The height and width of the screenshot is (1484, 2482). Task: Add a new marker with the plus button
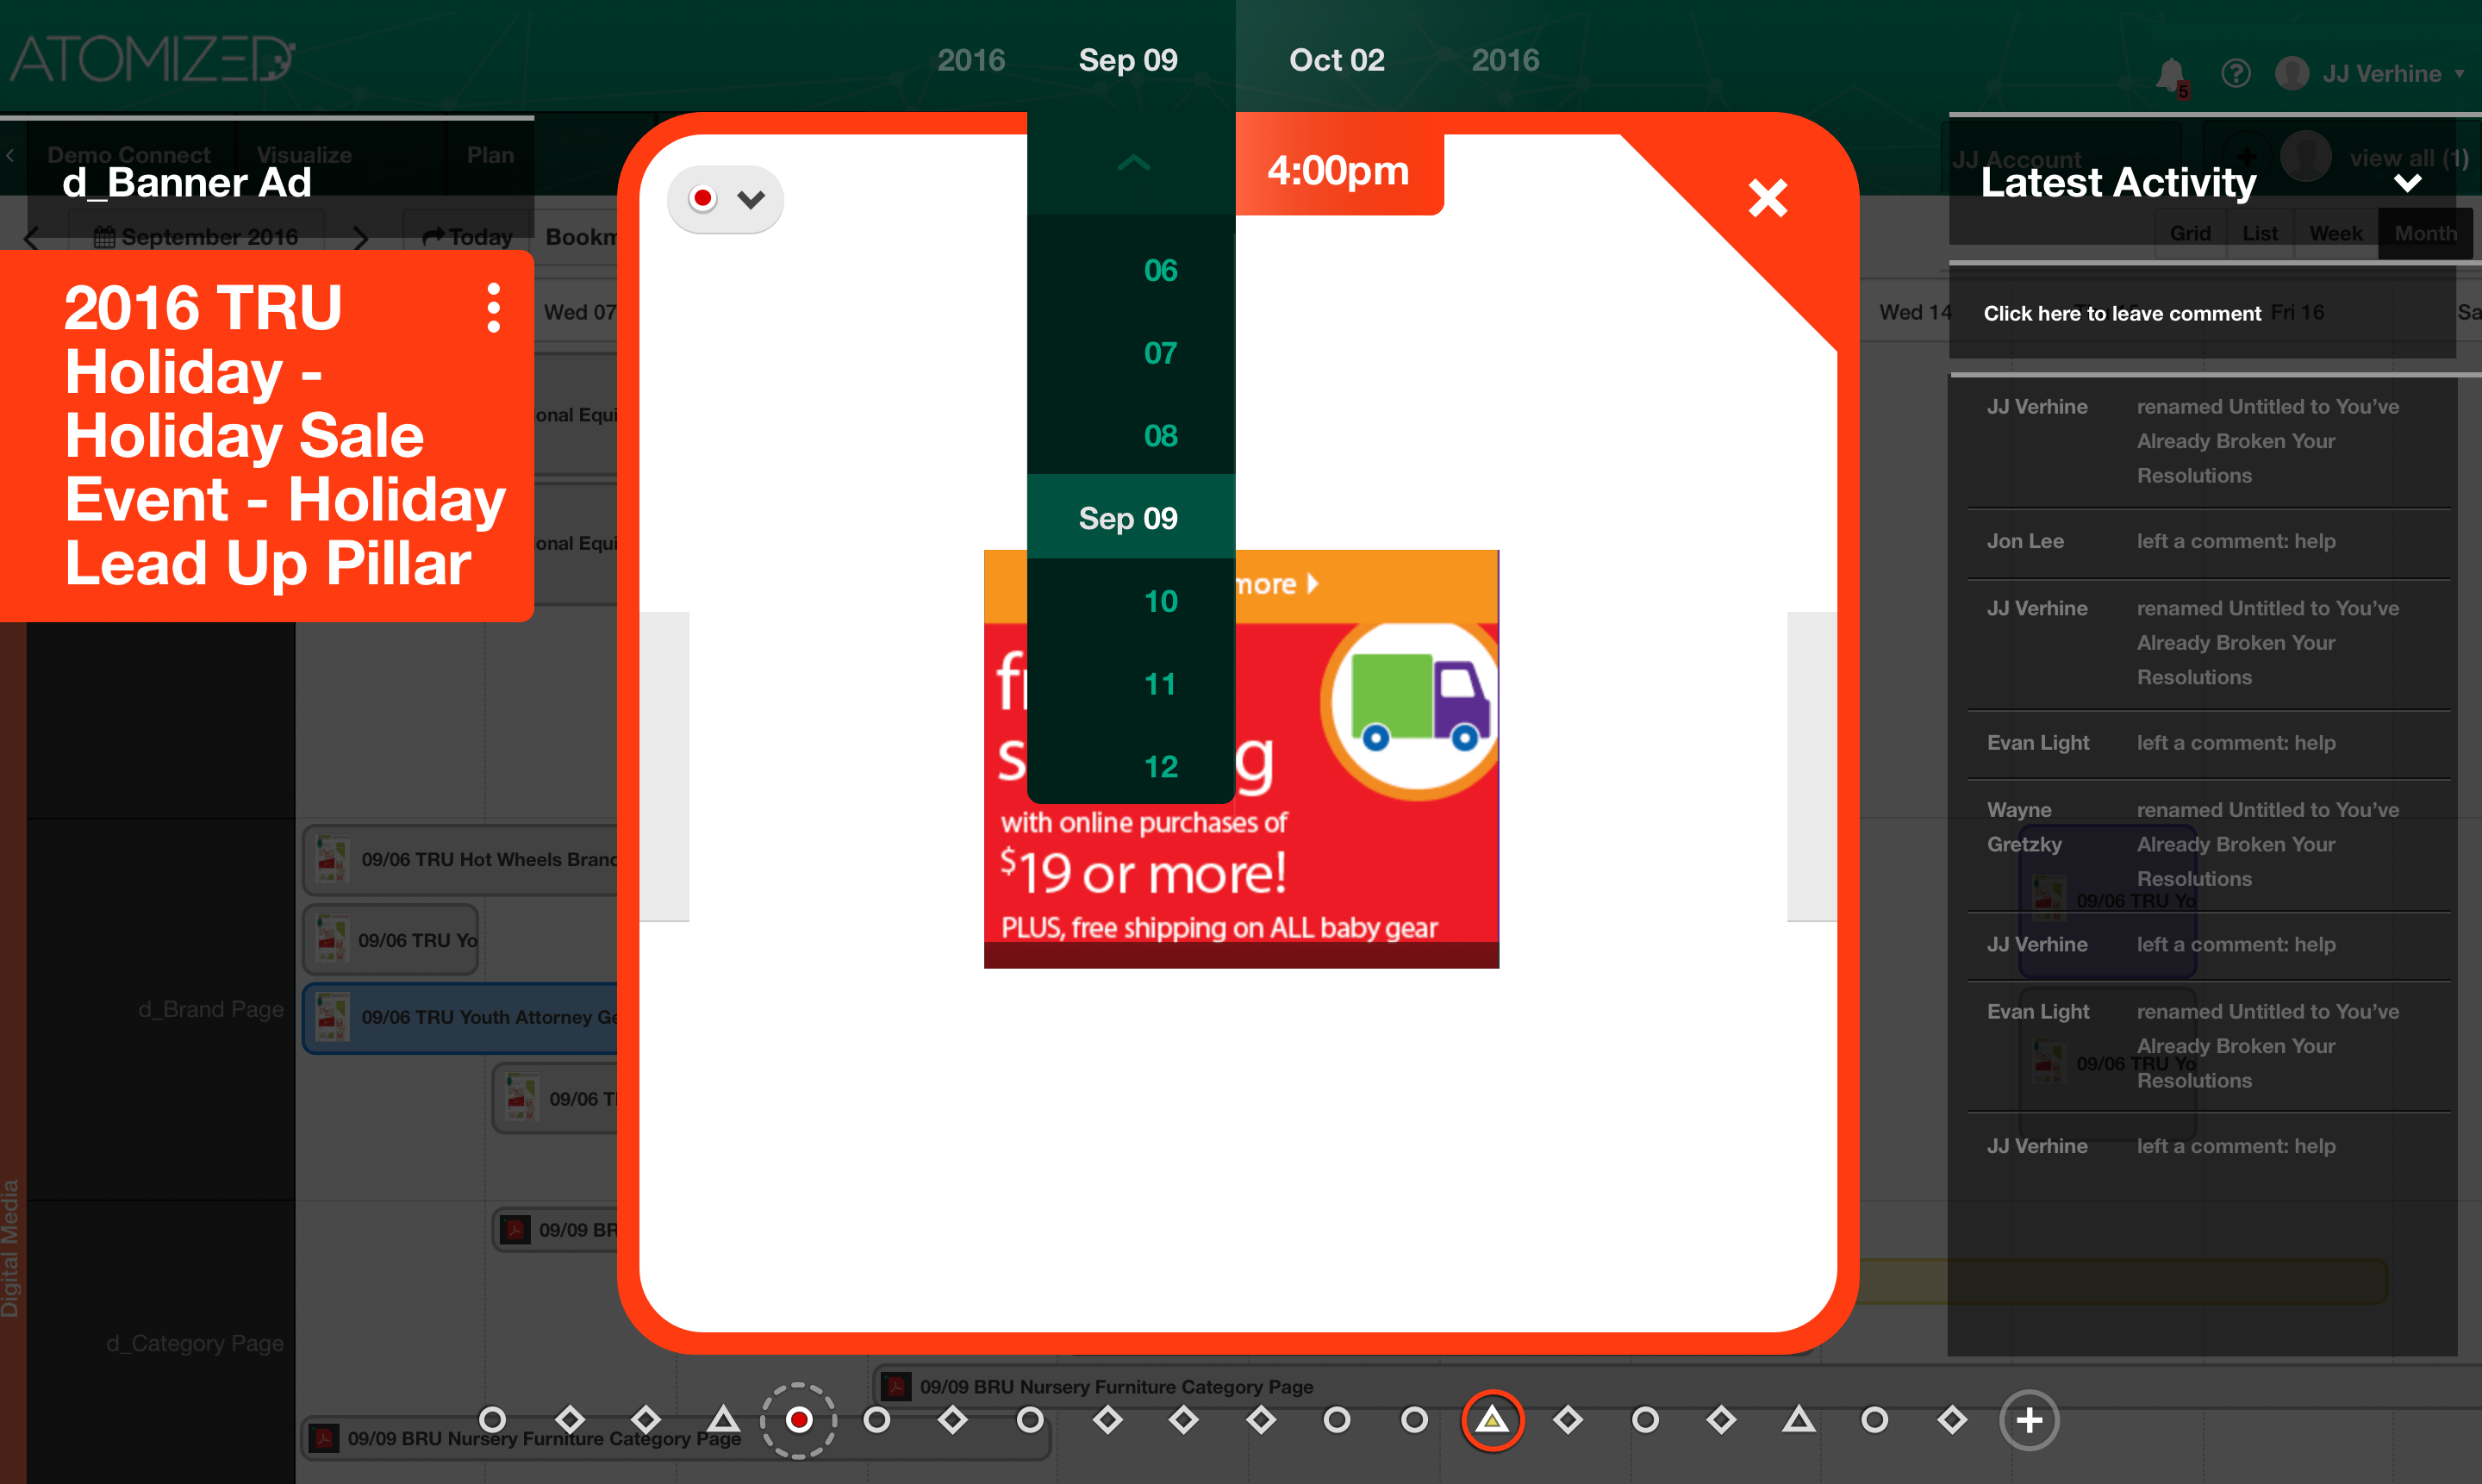point(2029,1420)
